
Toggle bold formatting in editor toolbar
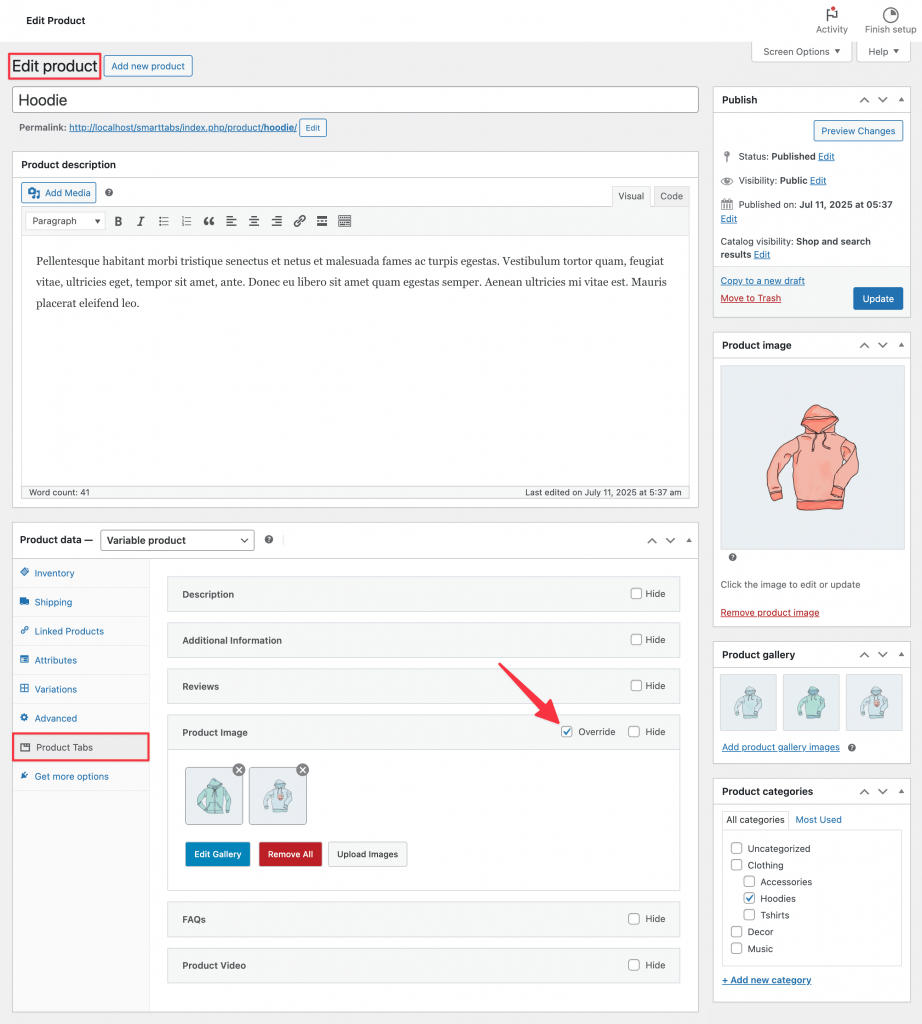point(118,221)
